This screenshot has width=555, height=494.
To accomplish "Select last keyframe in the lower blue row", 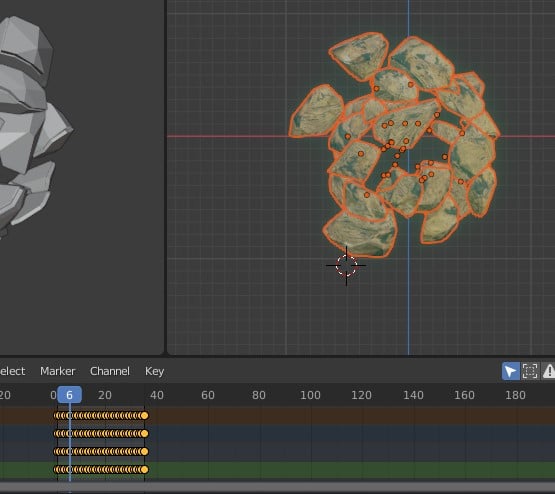I will pyautogui.click(x=144, y=452).
